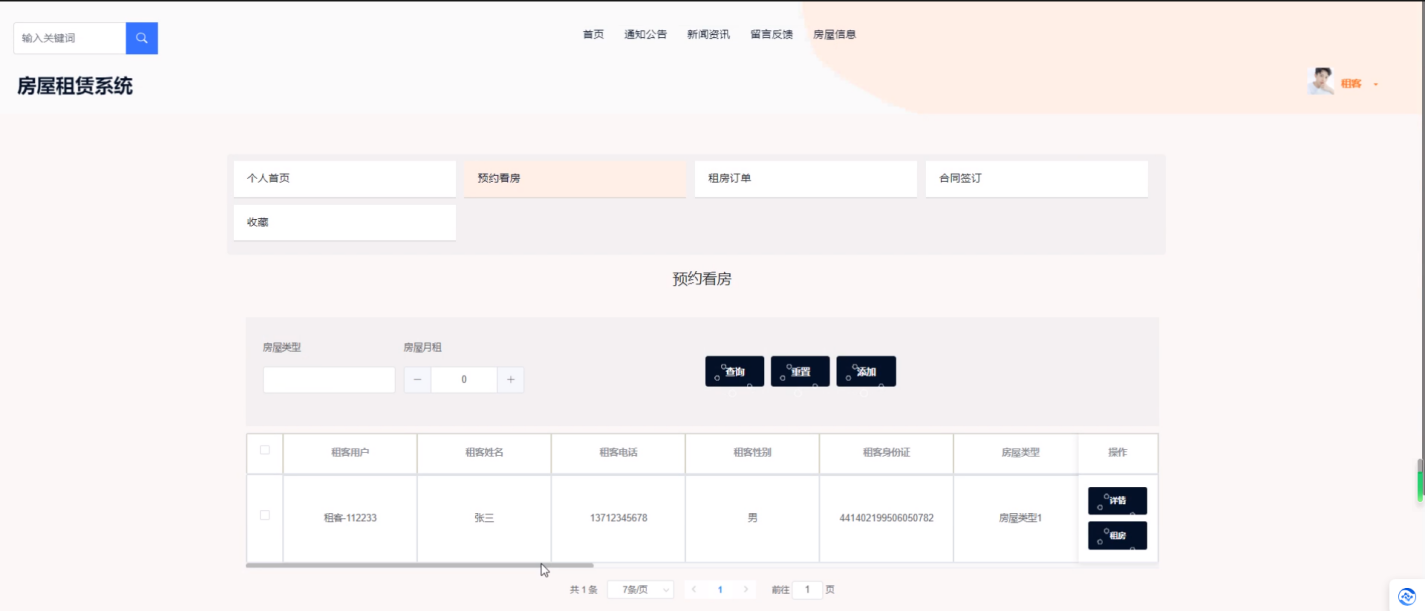Image resolution: width=1425 pixels, height=611 pixels.
Task: Go to the previous page arrow
Action: tap(695, 590)
